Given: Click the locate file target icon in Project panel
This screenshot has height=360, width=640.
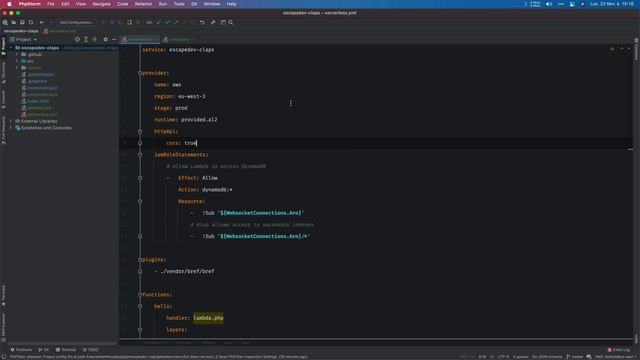Looking at the screenshot, I should (77, 40).
